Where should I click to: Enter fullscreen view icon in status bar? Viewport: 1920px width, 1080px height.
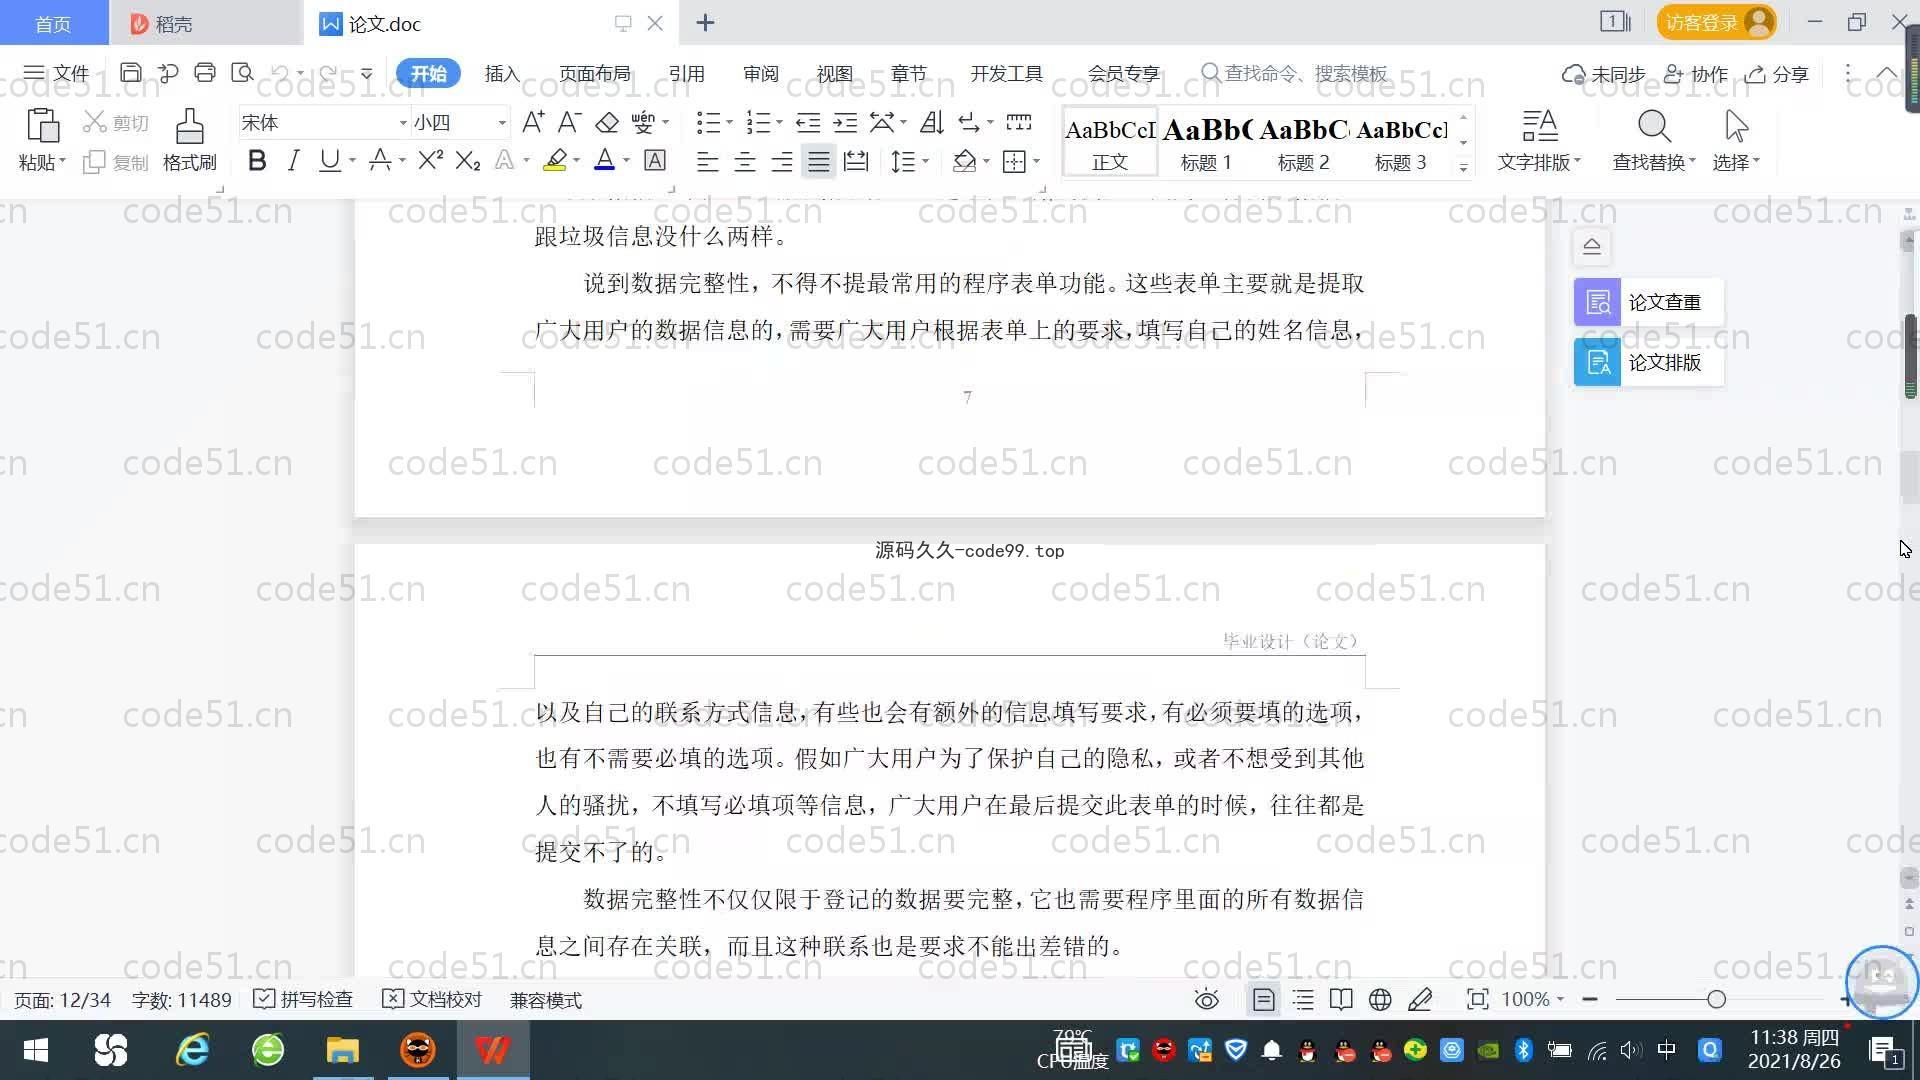1477,1000
